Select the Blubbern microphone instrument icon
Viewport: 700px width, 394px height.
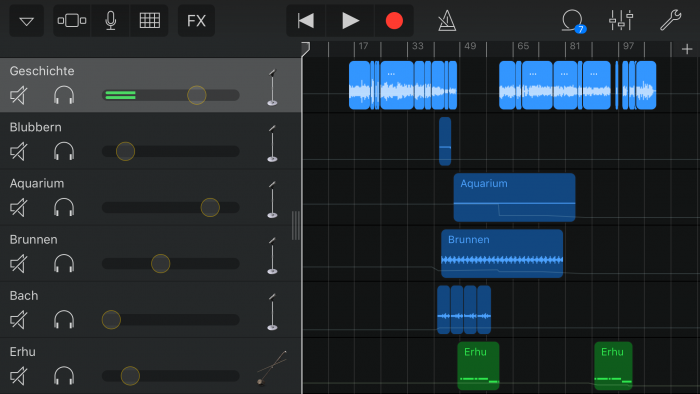pos(272,144)
